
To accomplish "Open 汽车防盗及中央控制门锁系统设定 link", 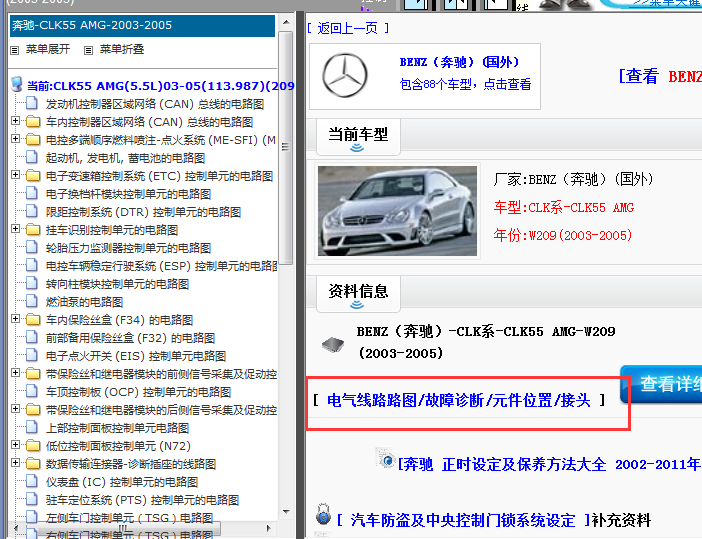I will click(x=463, y=520).
